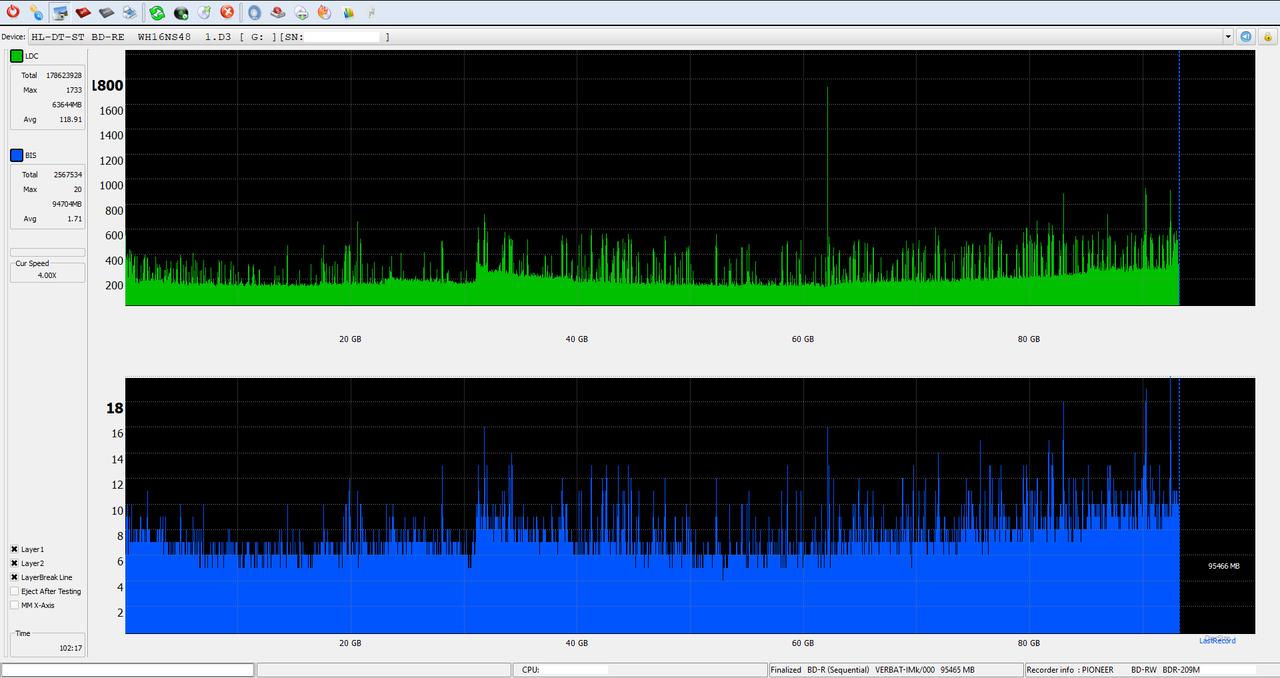The height and width of the screenshot is (678, 1280).
Task: Click the blank status field at bottom left
Action: point(128,669)
